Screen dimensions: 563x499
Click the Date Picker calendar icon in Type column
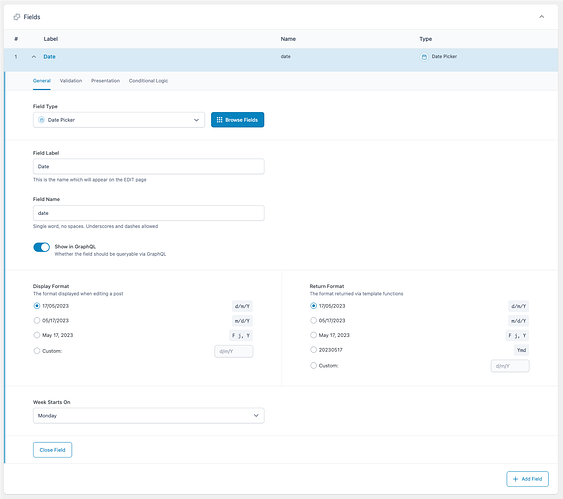coord(424,57)
